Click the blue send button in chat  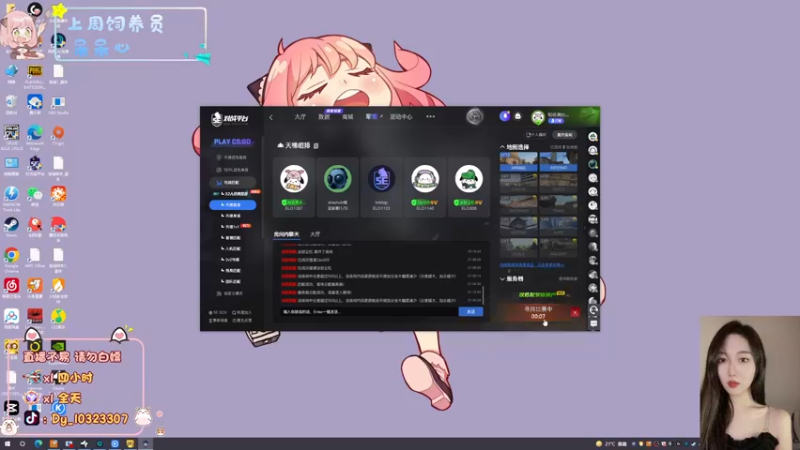coord(471,311)
